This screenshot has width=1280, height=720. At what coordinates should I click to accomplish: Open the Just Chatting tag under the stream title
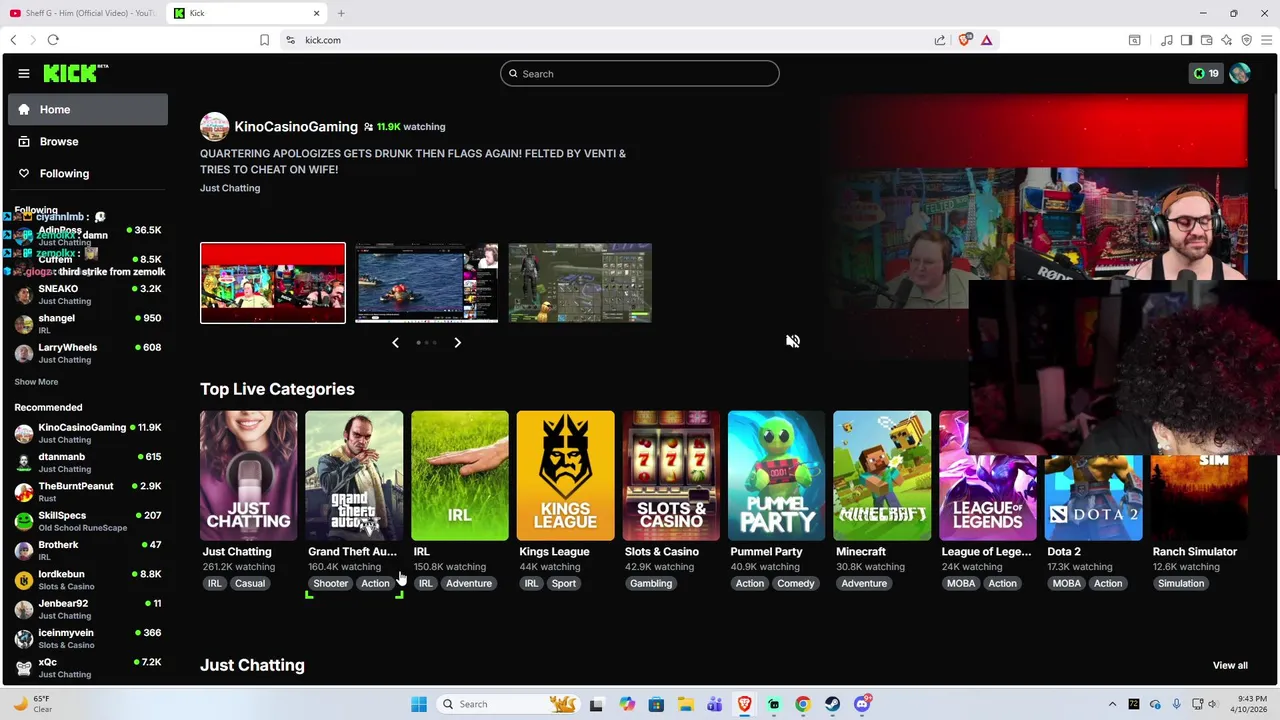[230, 188]
